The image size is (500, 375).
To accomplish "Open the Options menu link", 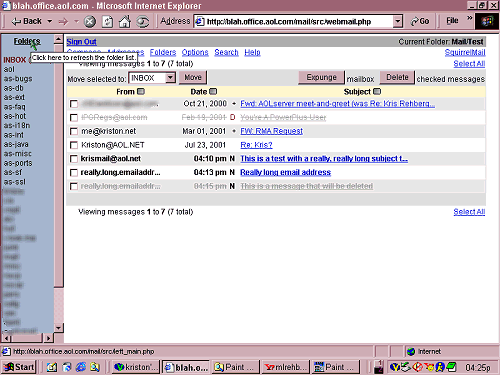I will (x=195, y=52).
